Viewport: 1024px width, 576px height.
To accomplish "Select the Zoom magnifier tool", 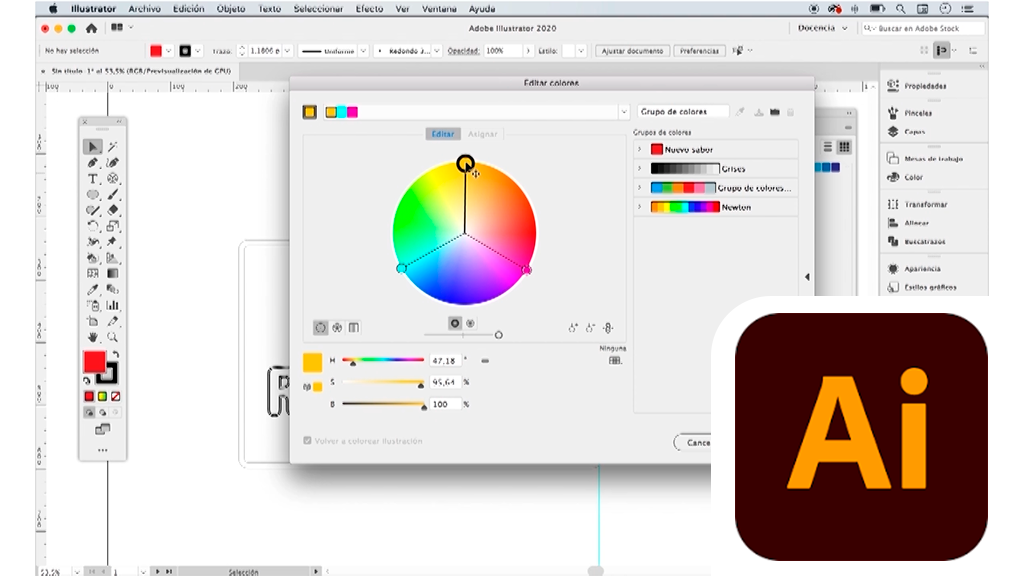I will click(x=113, y=338).
